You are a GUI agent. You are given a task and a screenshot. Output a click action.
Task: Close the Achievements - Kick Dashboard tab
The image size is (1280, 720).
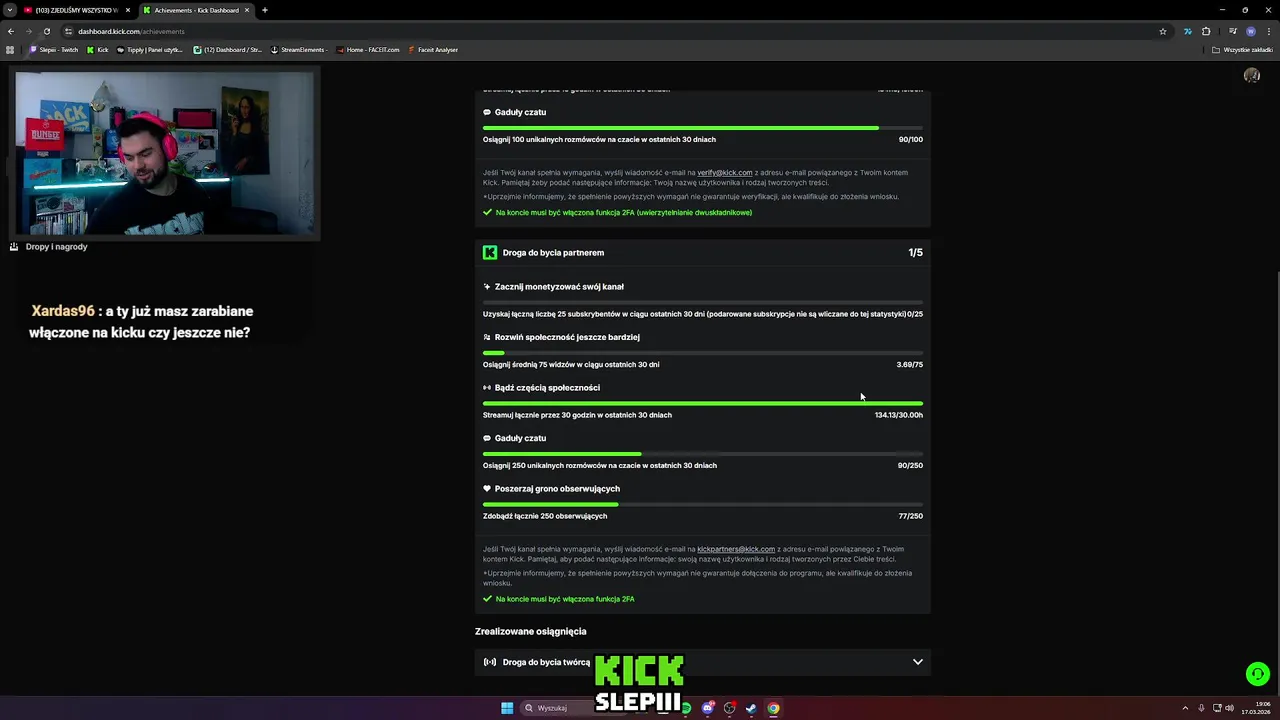(247, 10)
